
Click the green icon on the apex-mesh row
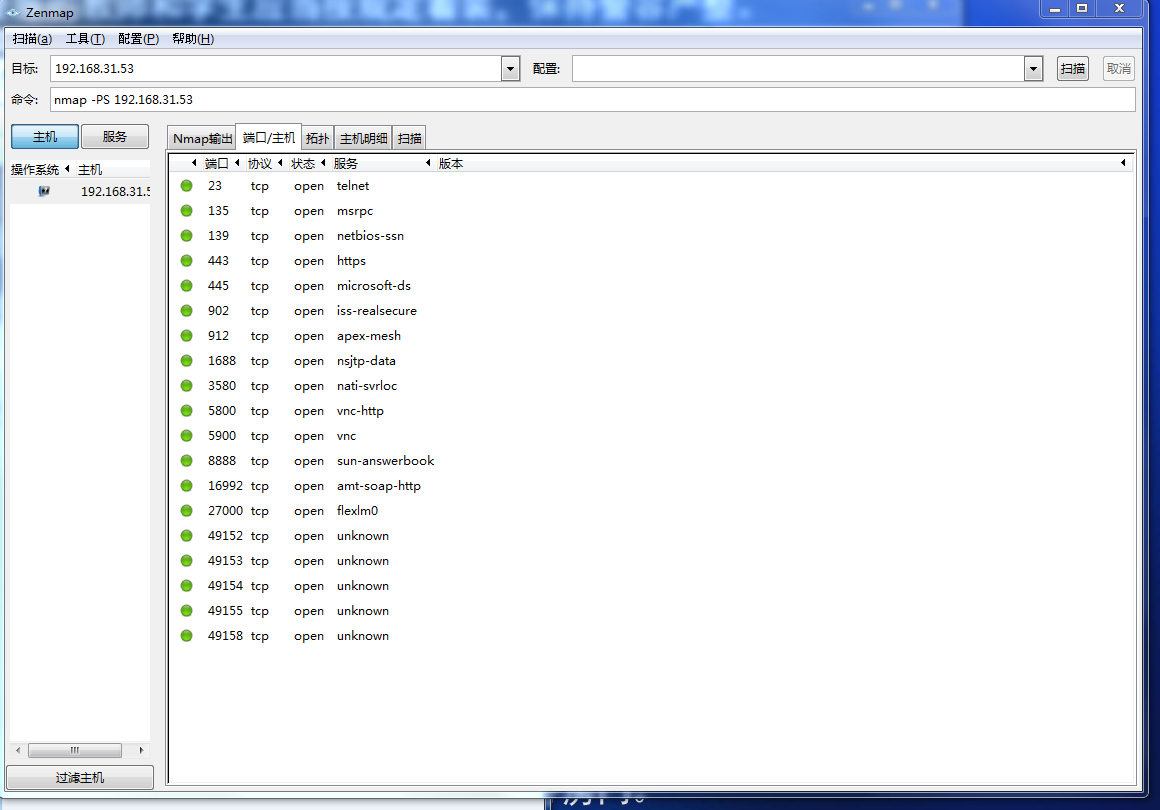point(186,336)
